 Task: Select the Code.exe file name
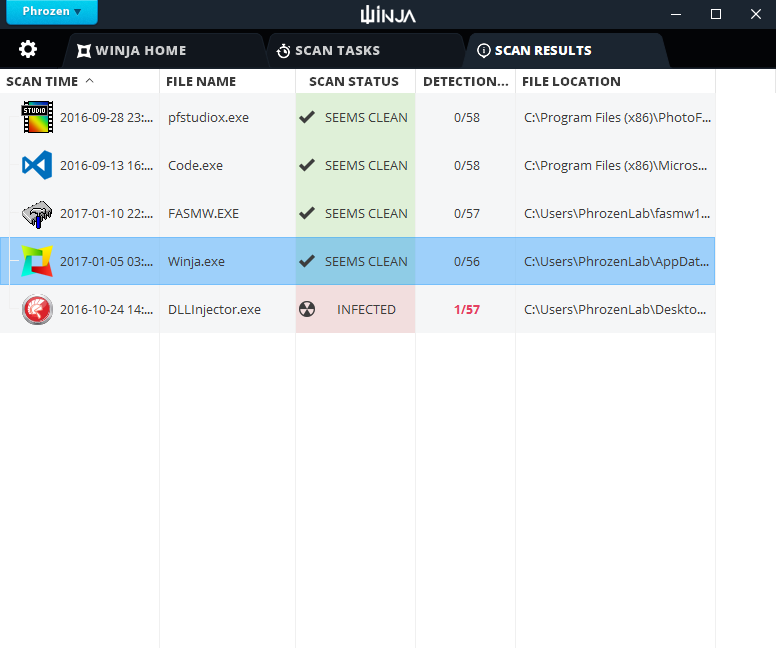[195, 165]
